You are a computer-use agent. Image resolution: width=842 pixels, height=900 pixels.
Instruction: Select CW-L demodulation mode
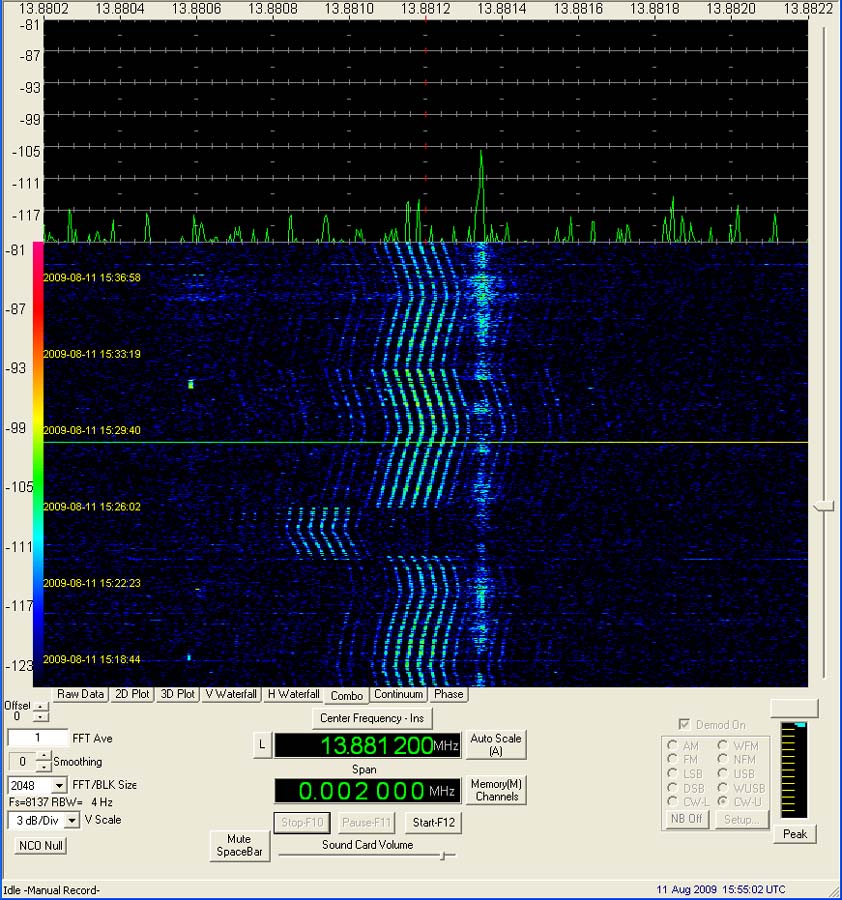(672, 801)
